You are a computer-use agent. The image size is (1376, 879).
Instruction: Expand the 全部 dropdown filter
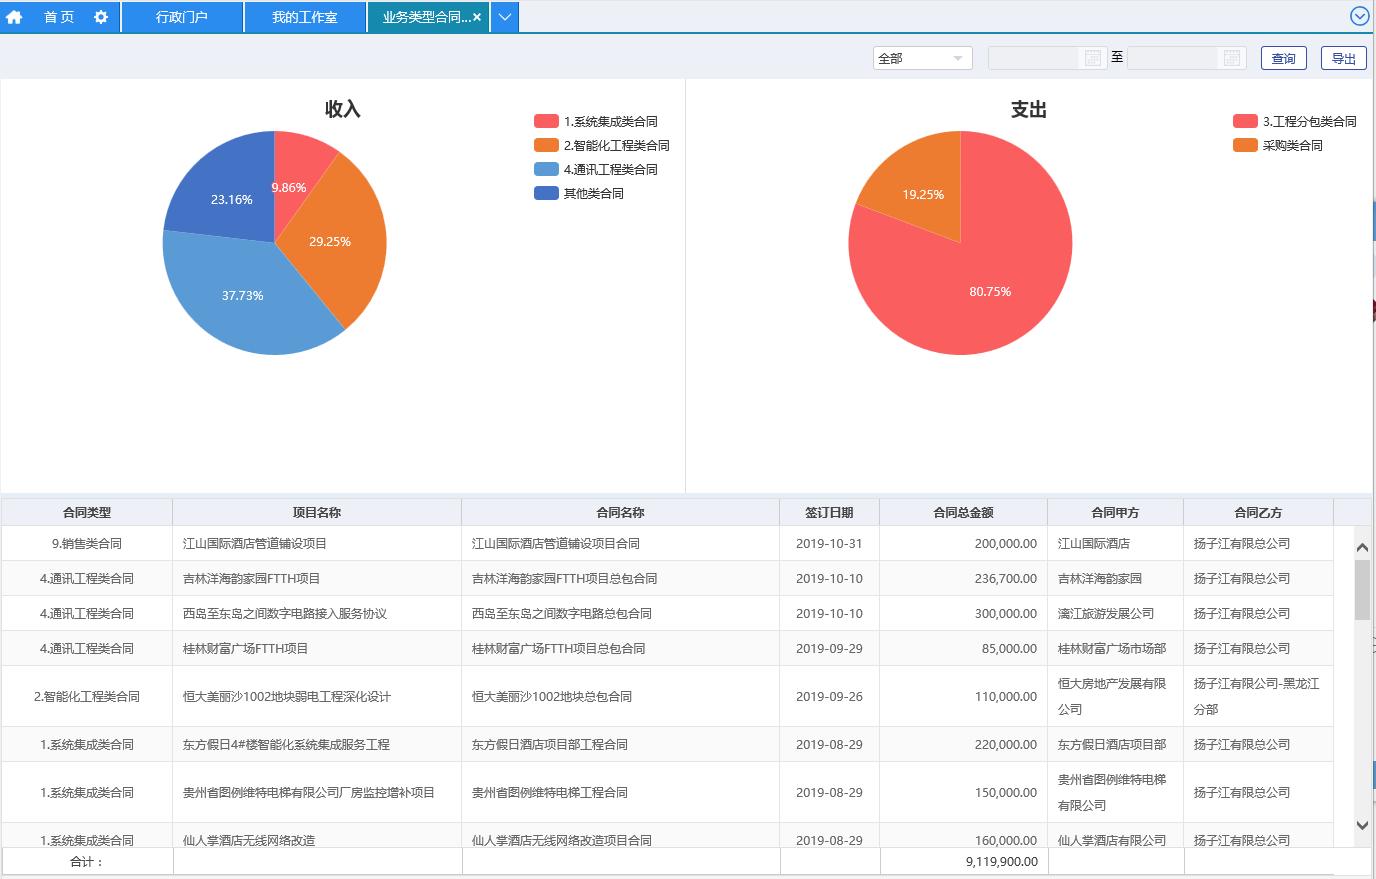coord(922,58)
